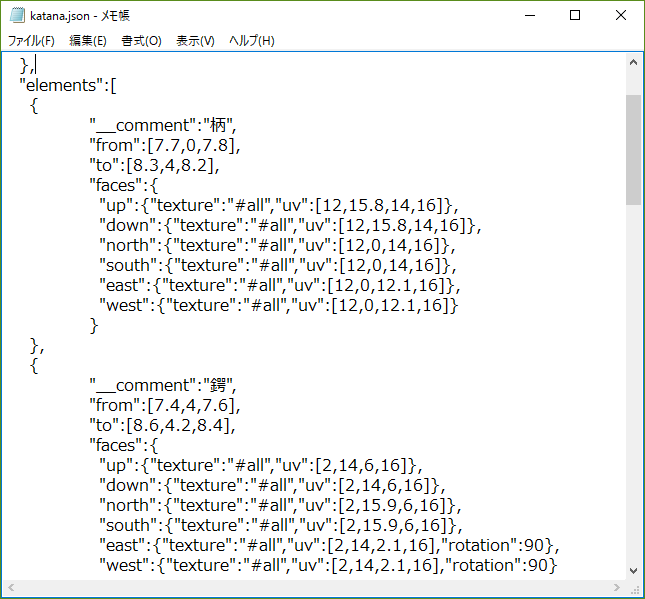
Task: Click the vertical scrollbar thumb
Action: click(x=633, y=150)
